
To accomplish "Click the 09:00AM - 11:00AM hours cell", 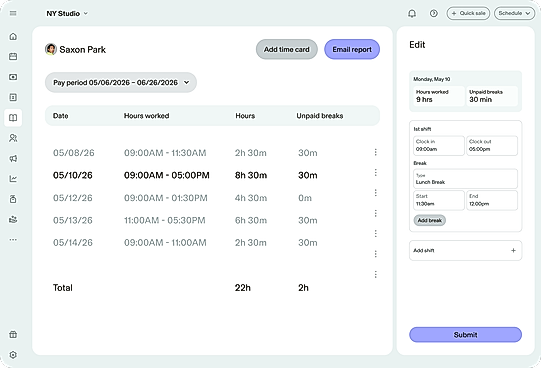I will [165, 243].
